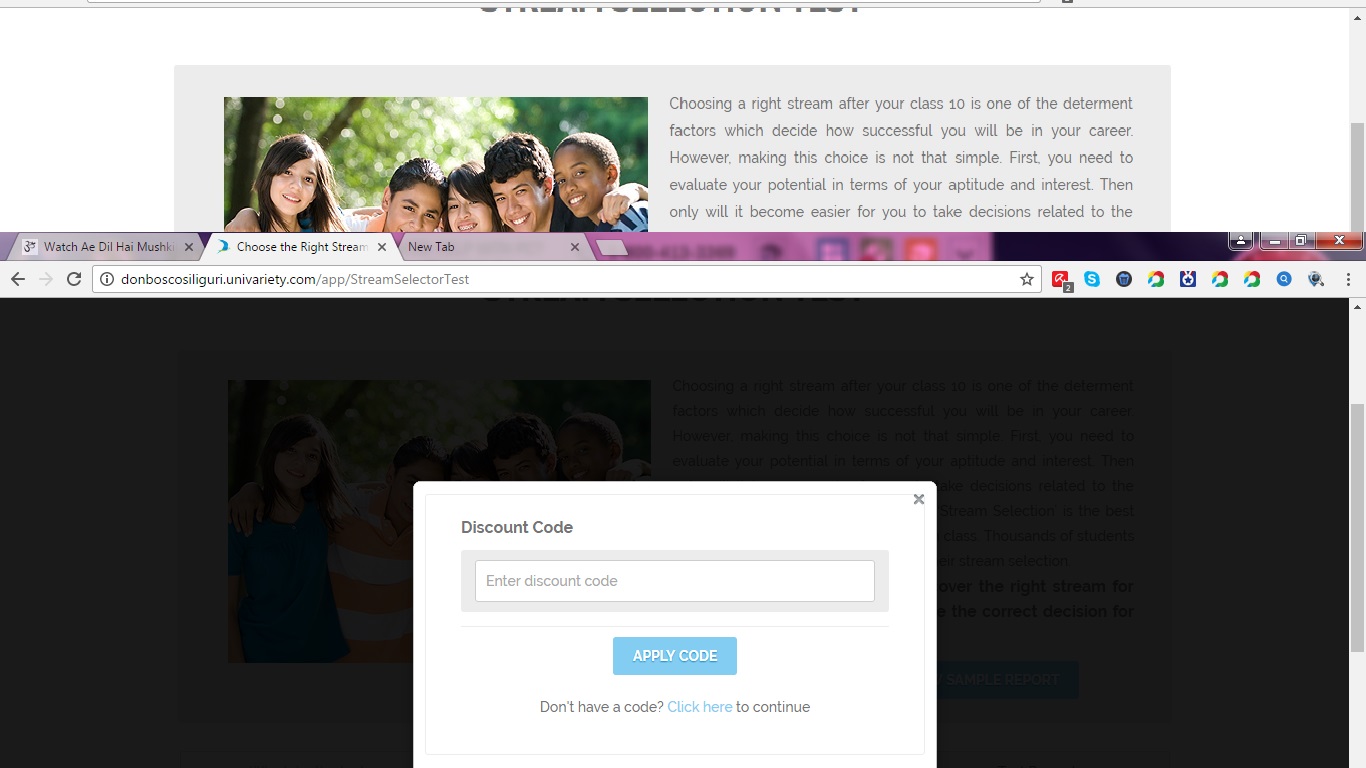Click the bright students photo at top

436,164
